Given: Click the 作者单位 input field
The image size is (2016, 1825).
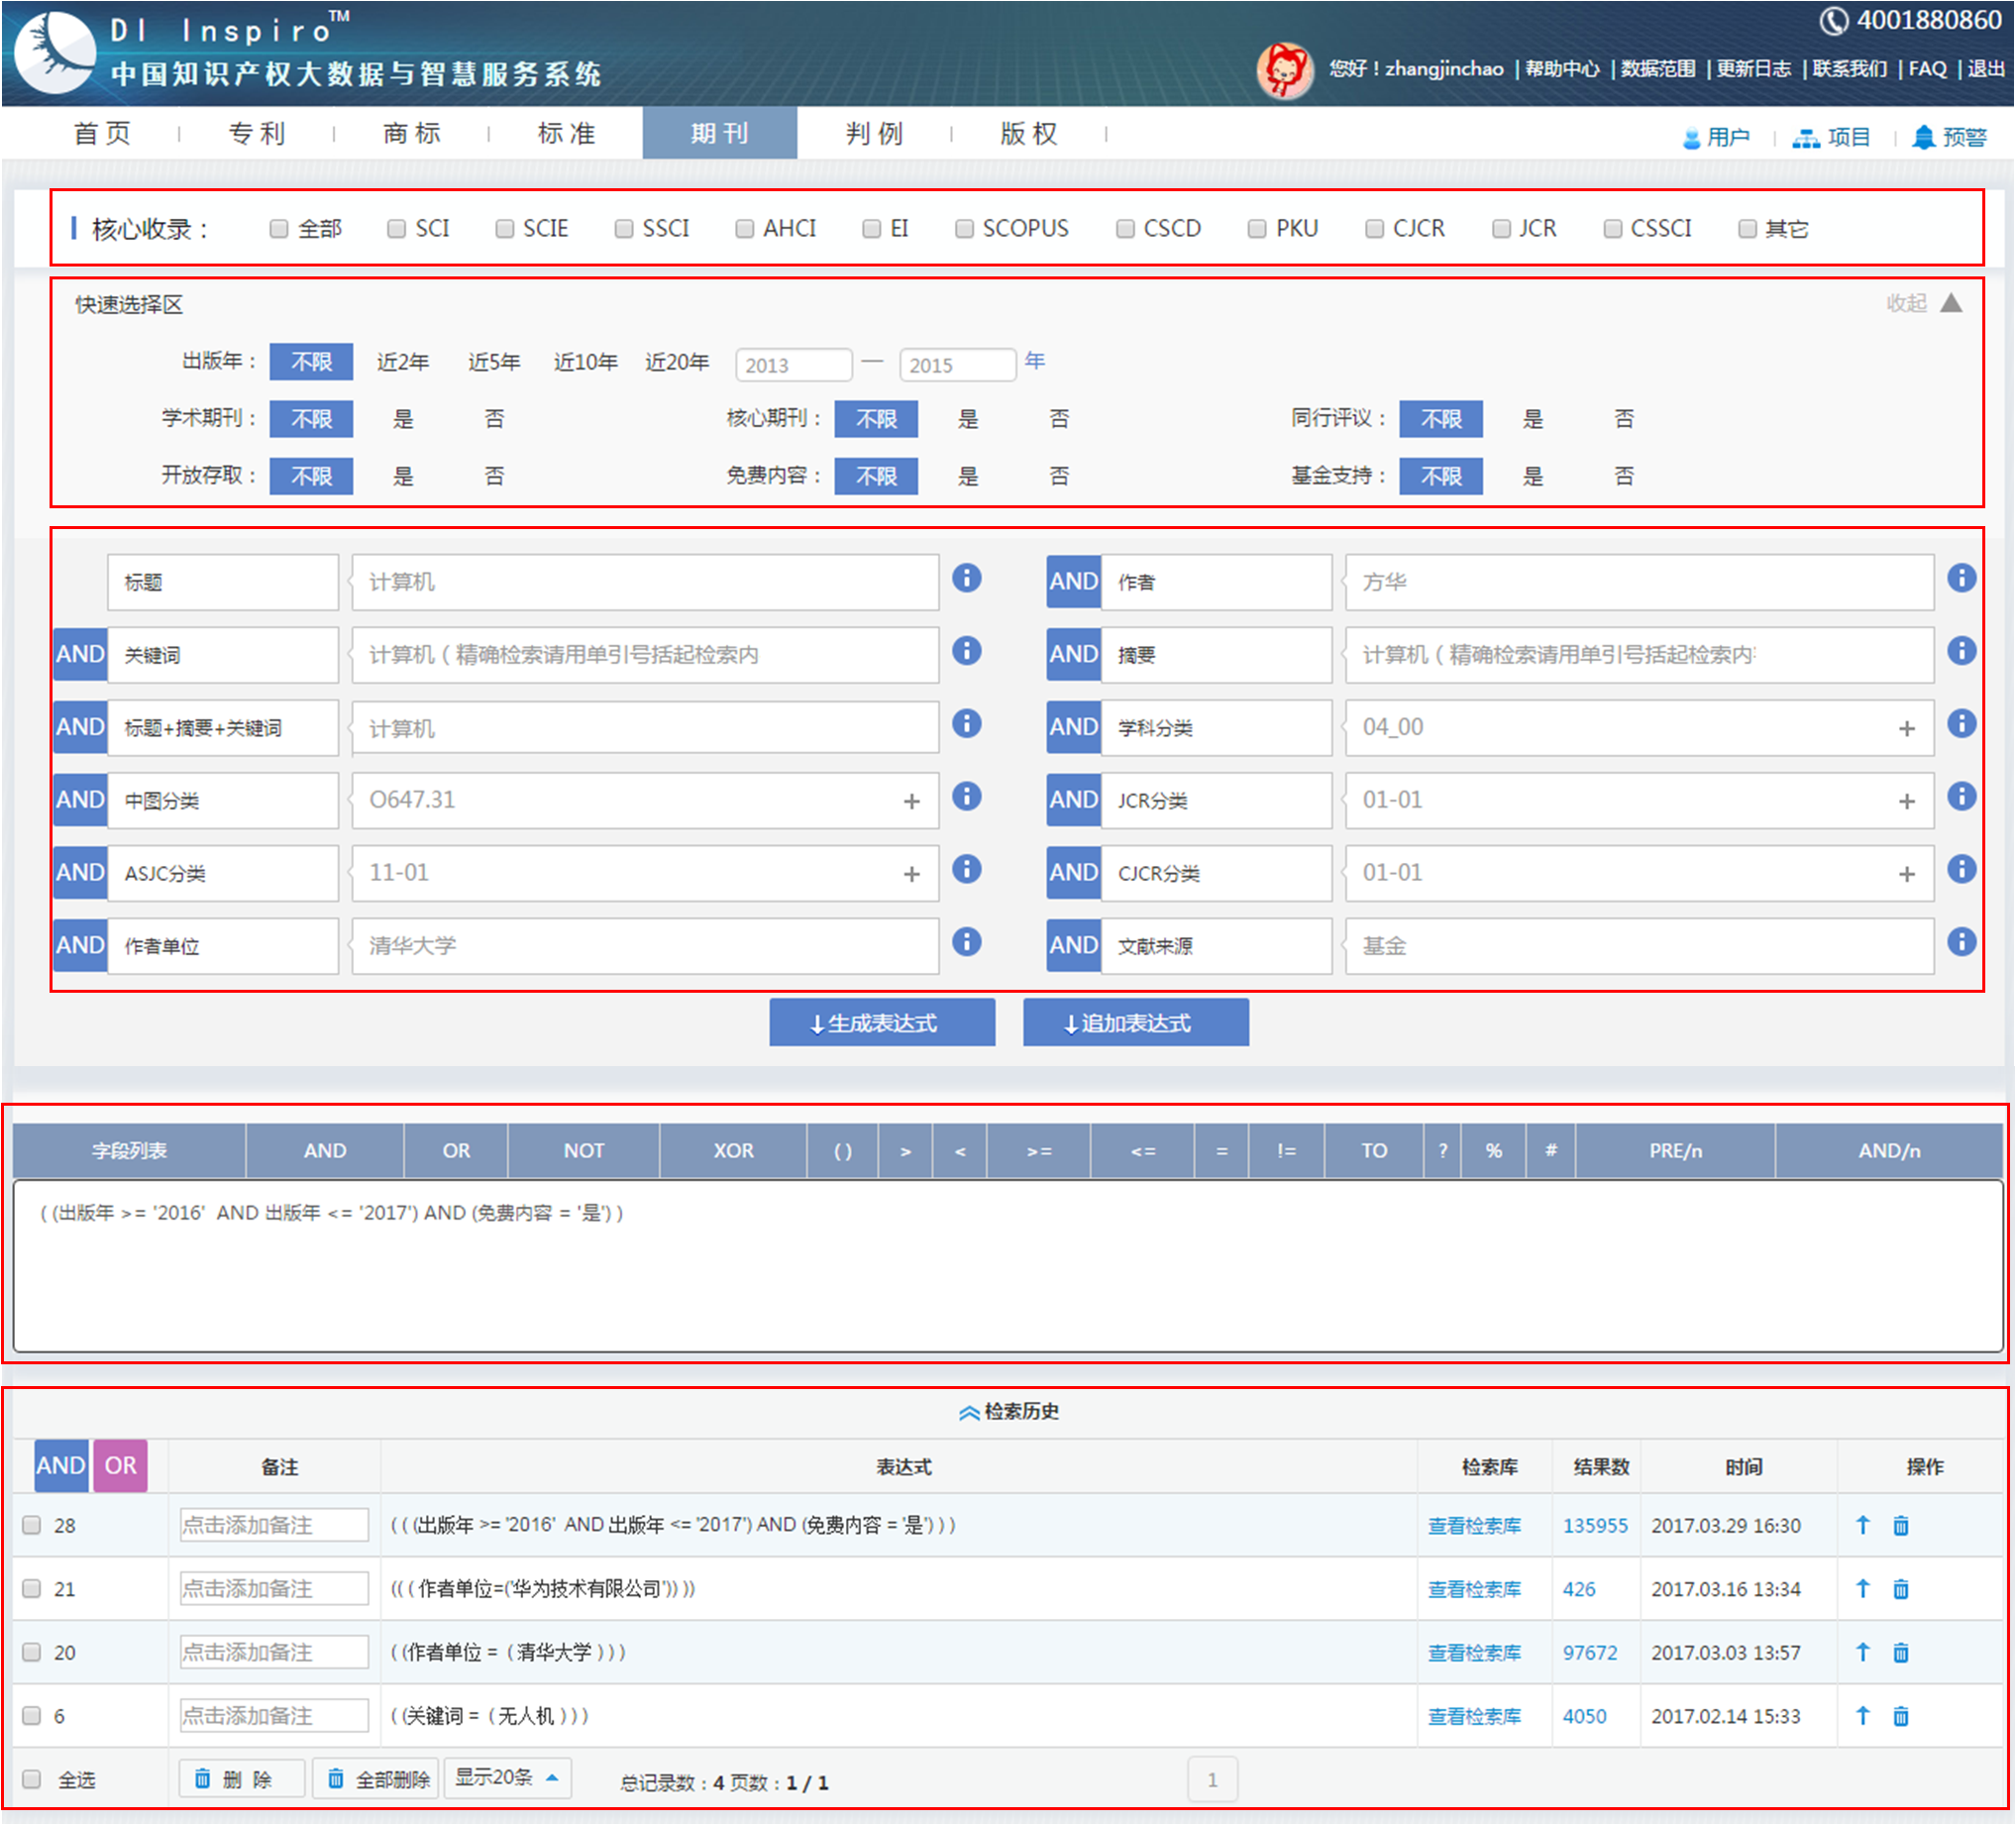Looking at the screenshot, I should click(x=645, y=946).
